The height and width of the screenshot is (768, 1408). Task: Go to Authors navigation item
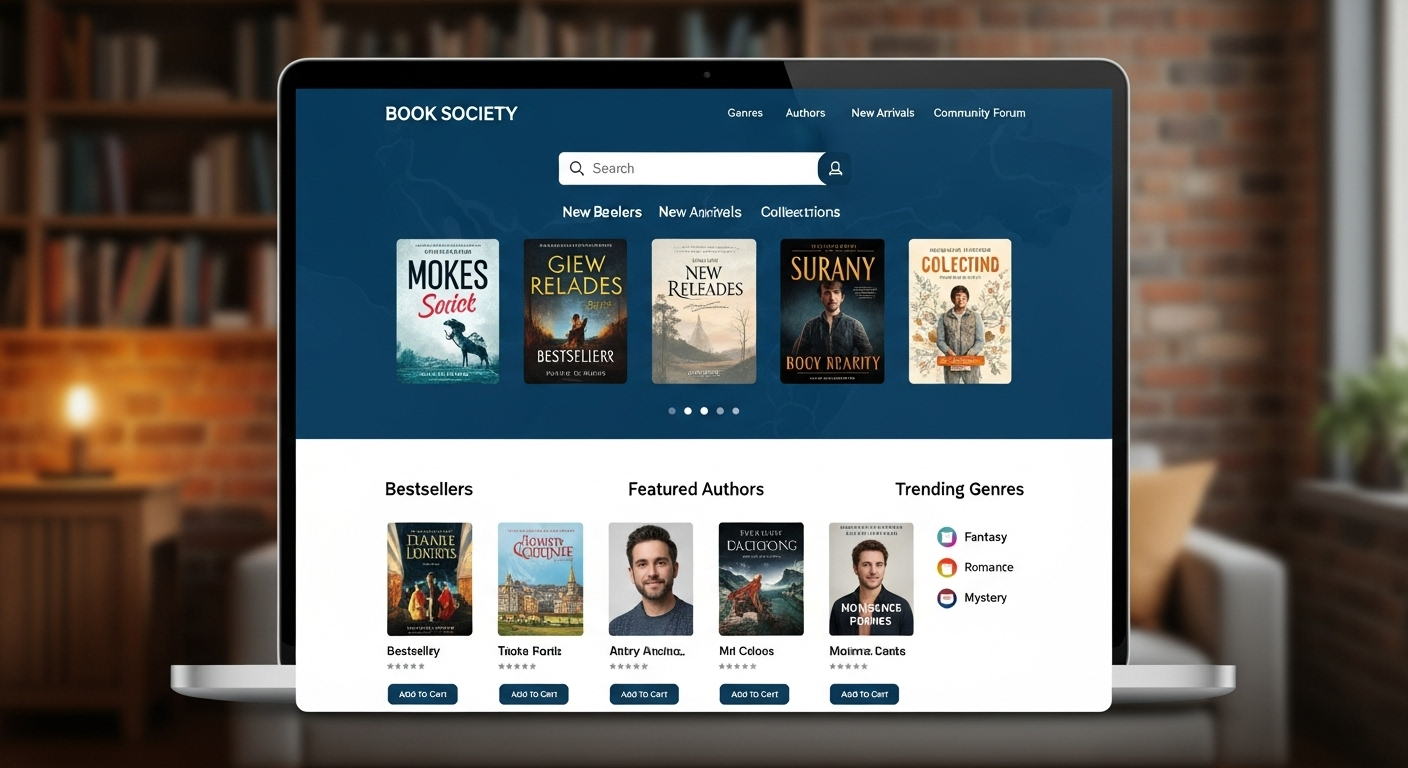click(805, 113)
